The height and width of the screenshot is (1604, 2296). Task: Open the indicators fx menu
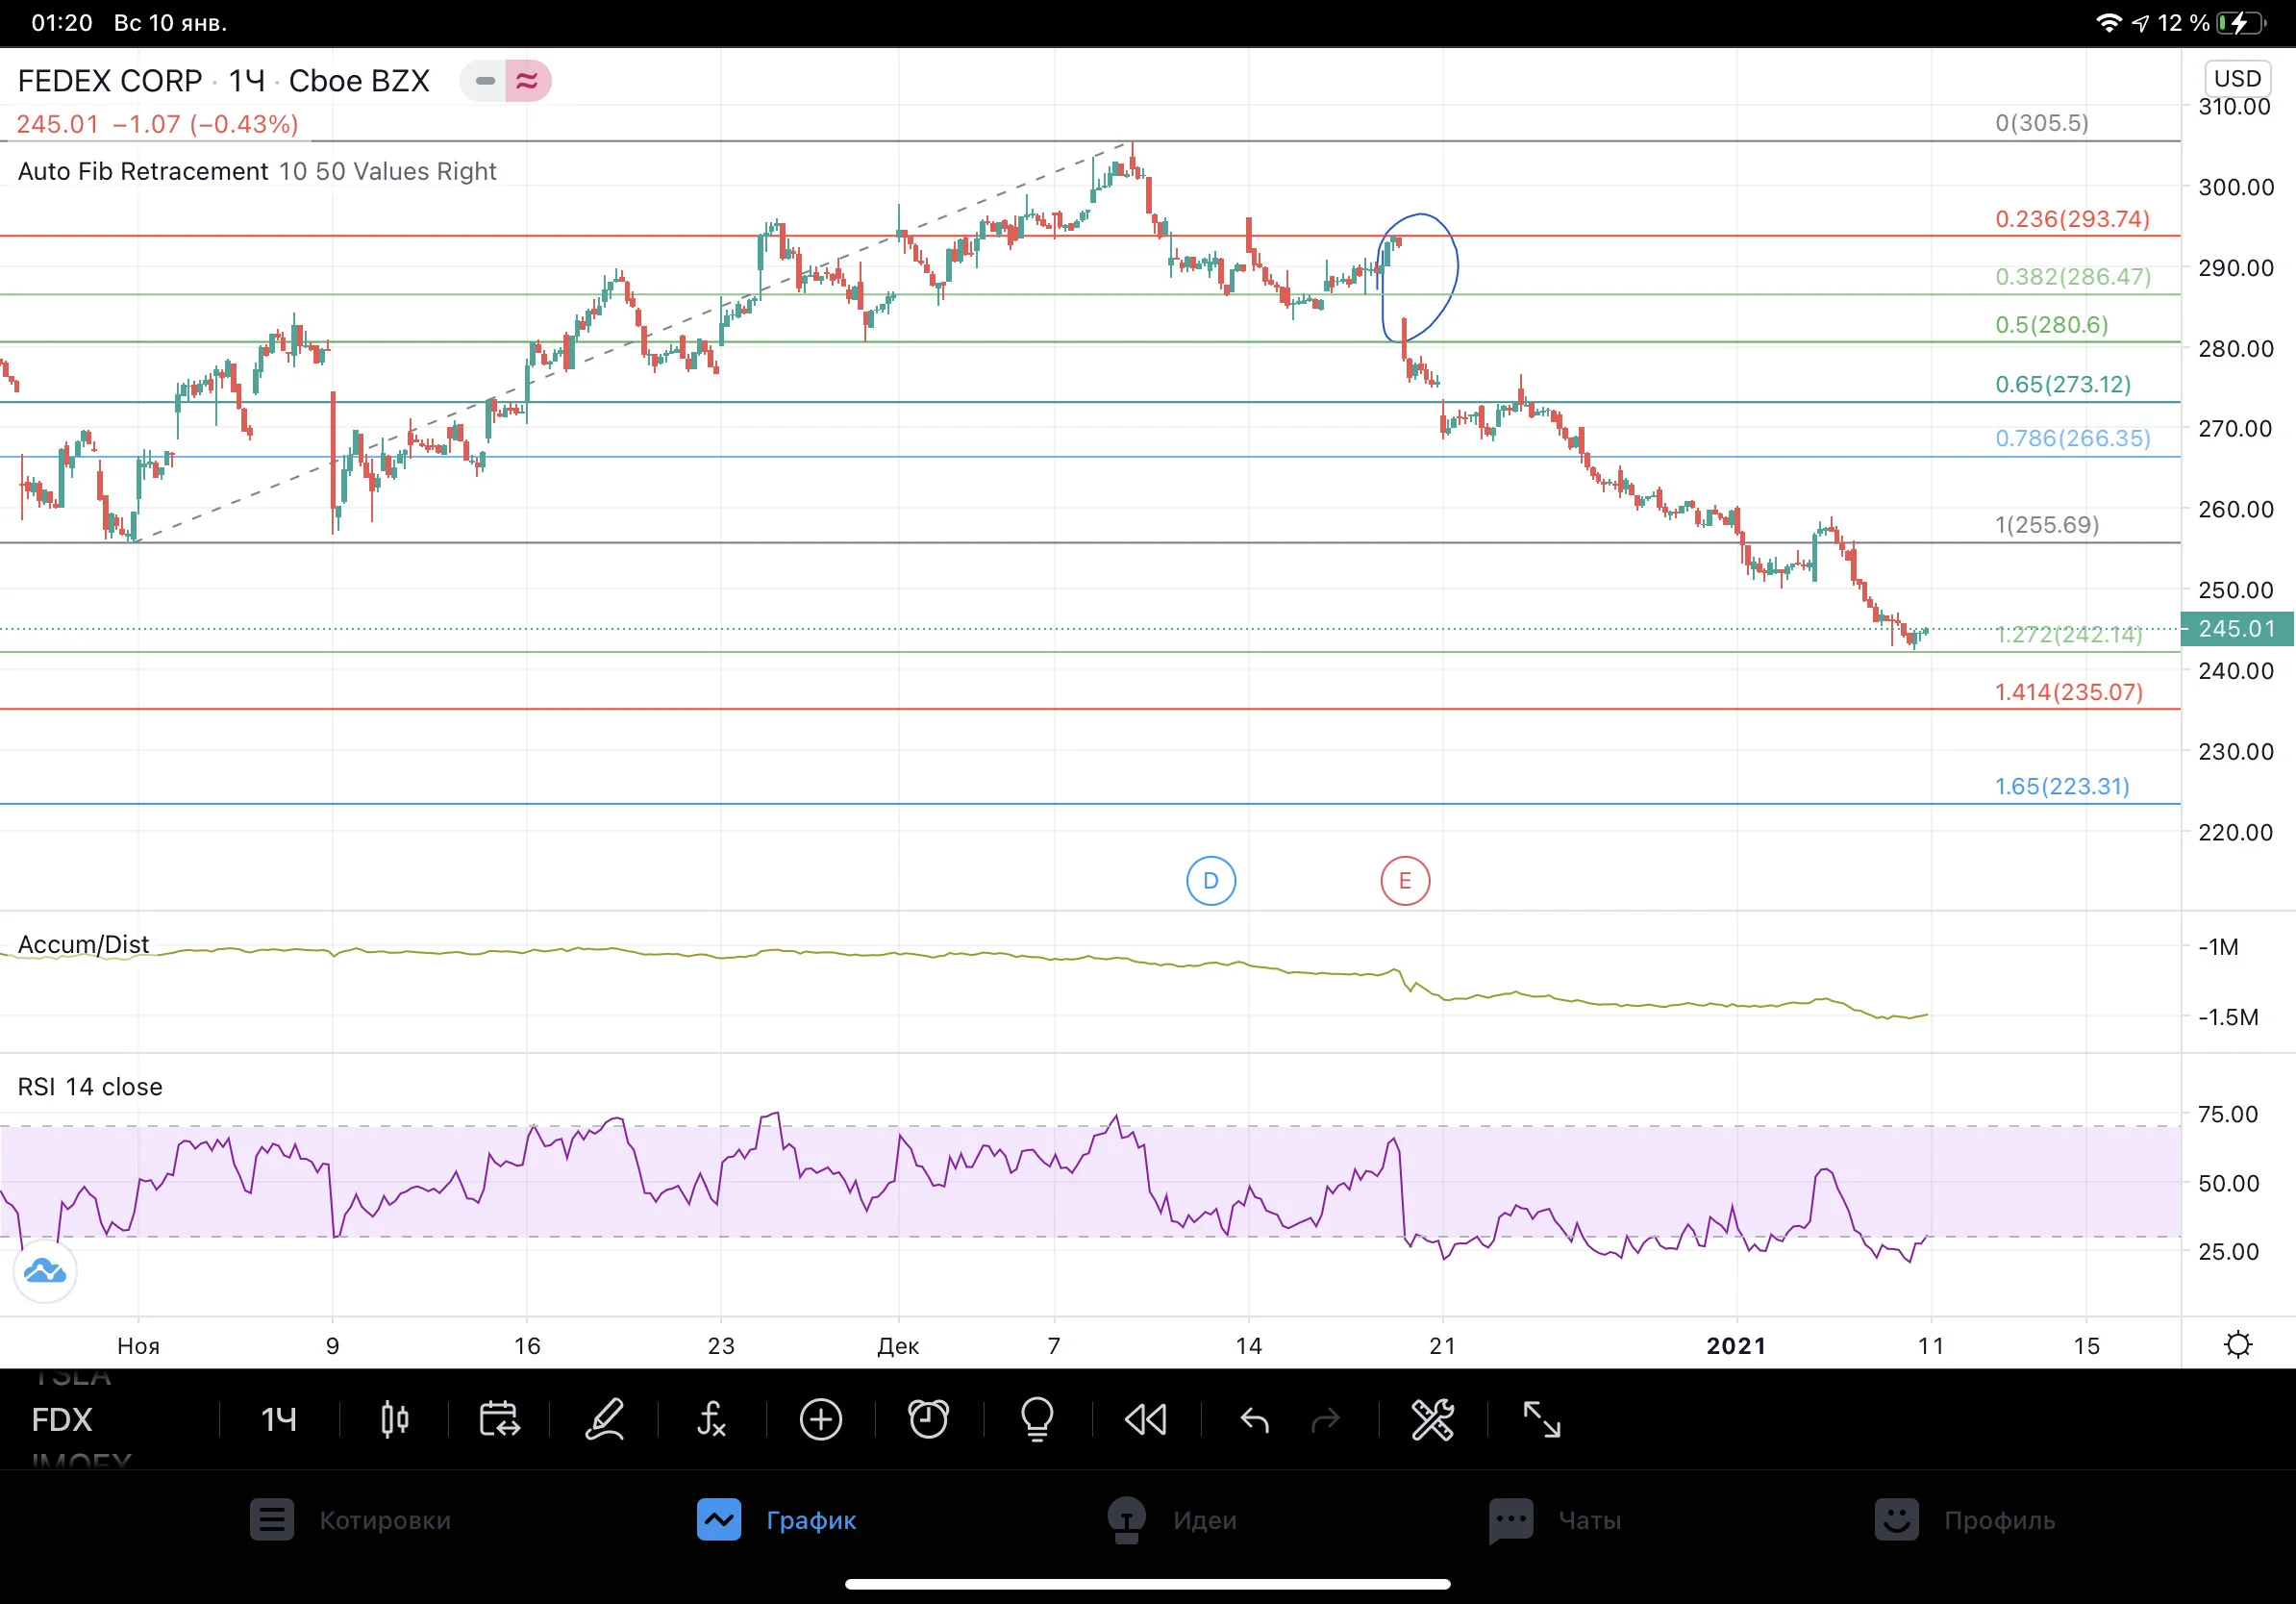(x=711, y=1419)
